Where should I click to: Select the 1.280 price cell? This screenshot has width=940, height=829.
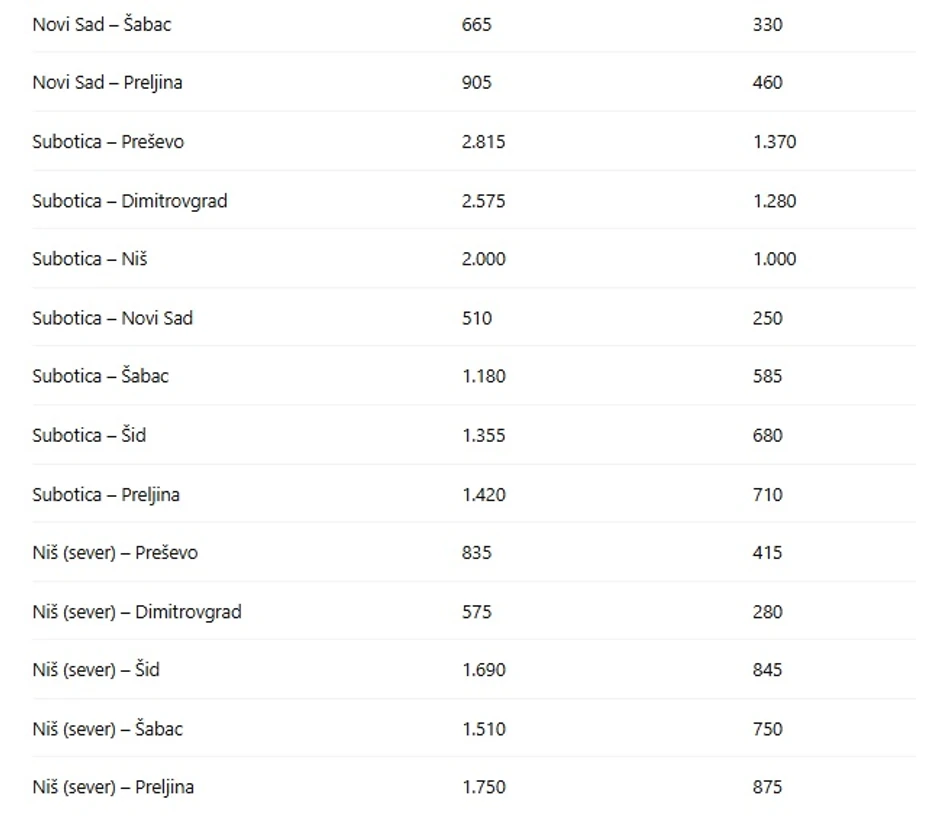(774, 201)
